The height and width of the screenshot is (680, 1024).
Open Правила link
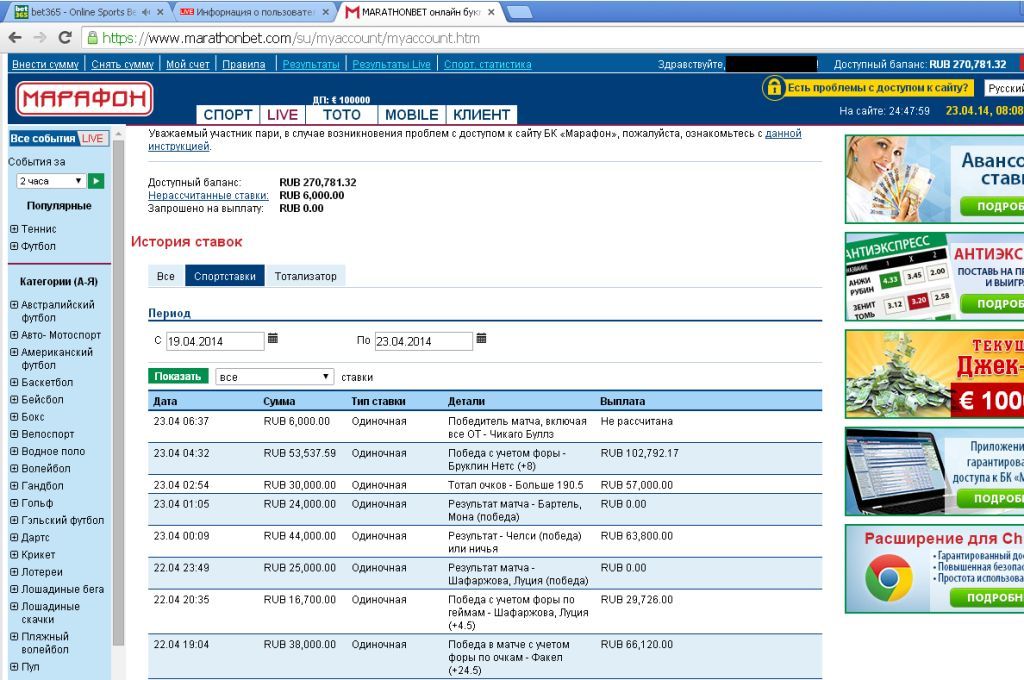(x=244, y=64)
